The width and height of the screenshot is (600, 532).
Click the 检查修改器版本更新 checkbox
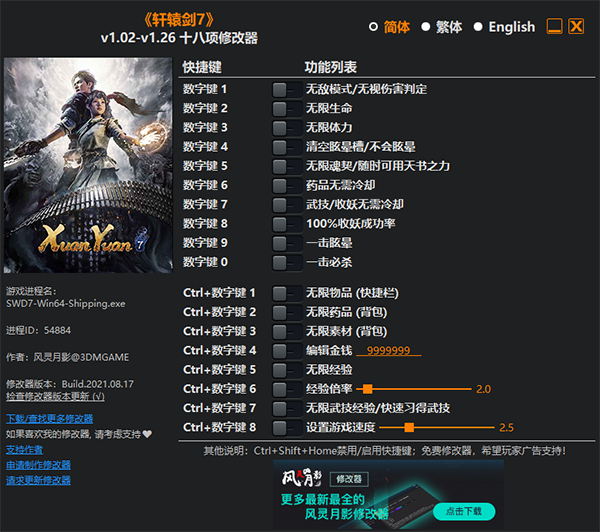point(97,397)
